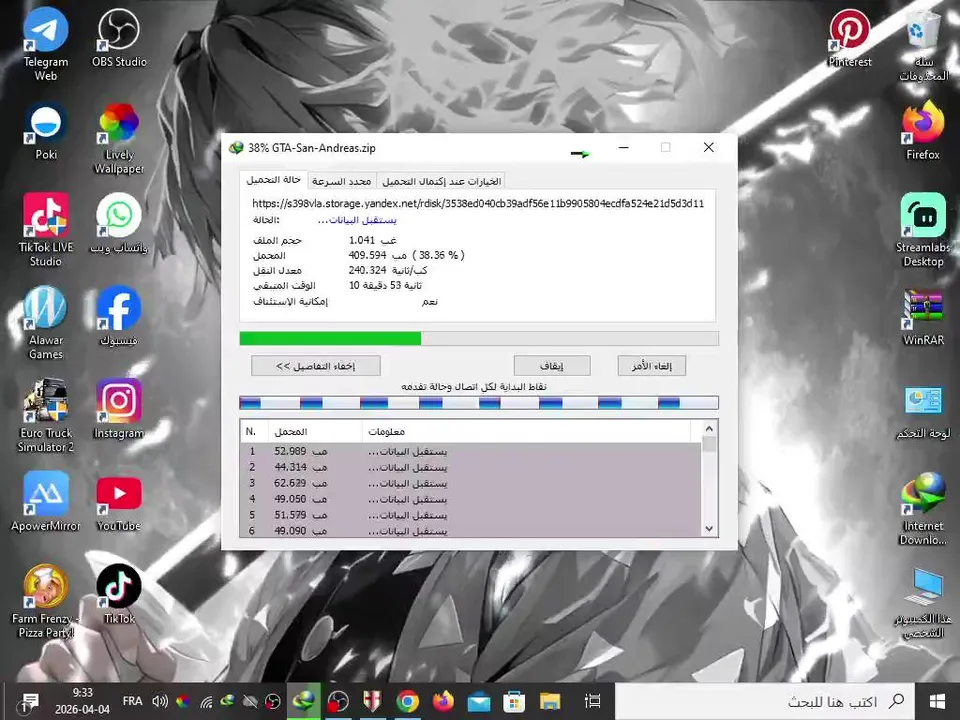
Task: Select the Streamlabs Desktop icon
Action: 923,230
